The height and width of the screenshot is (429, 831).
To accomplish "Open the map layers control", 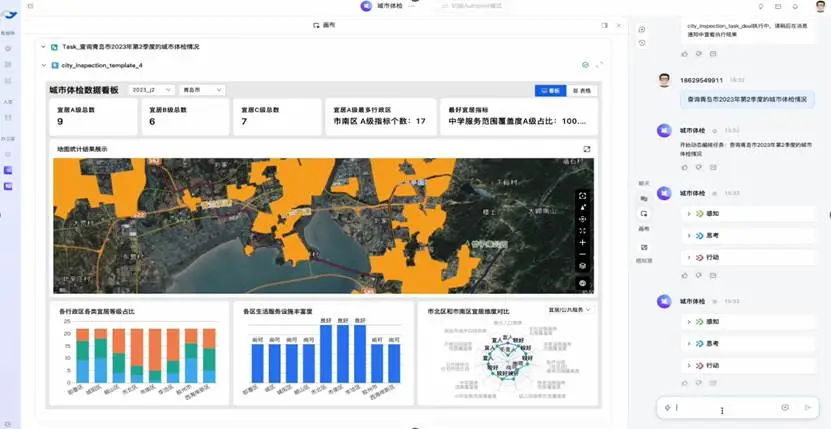I will pos(583,266).
